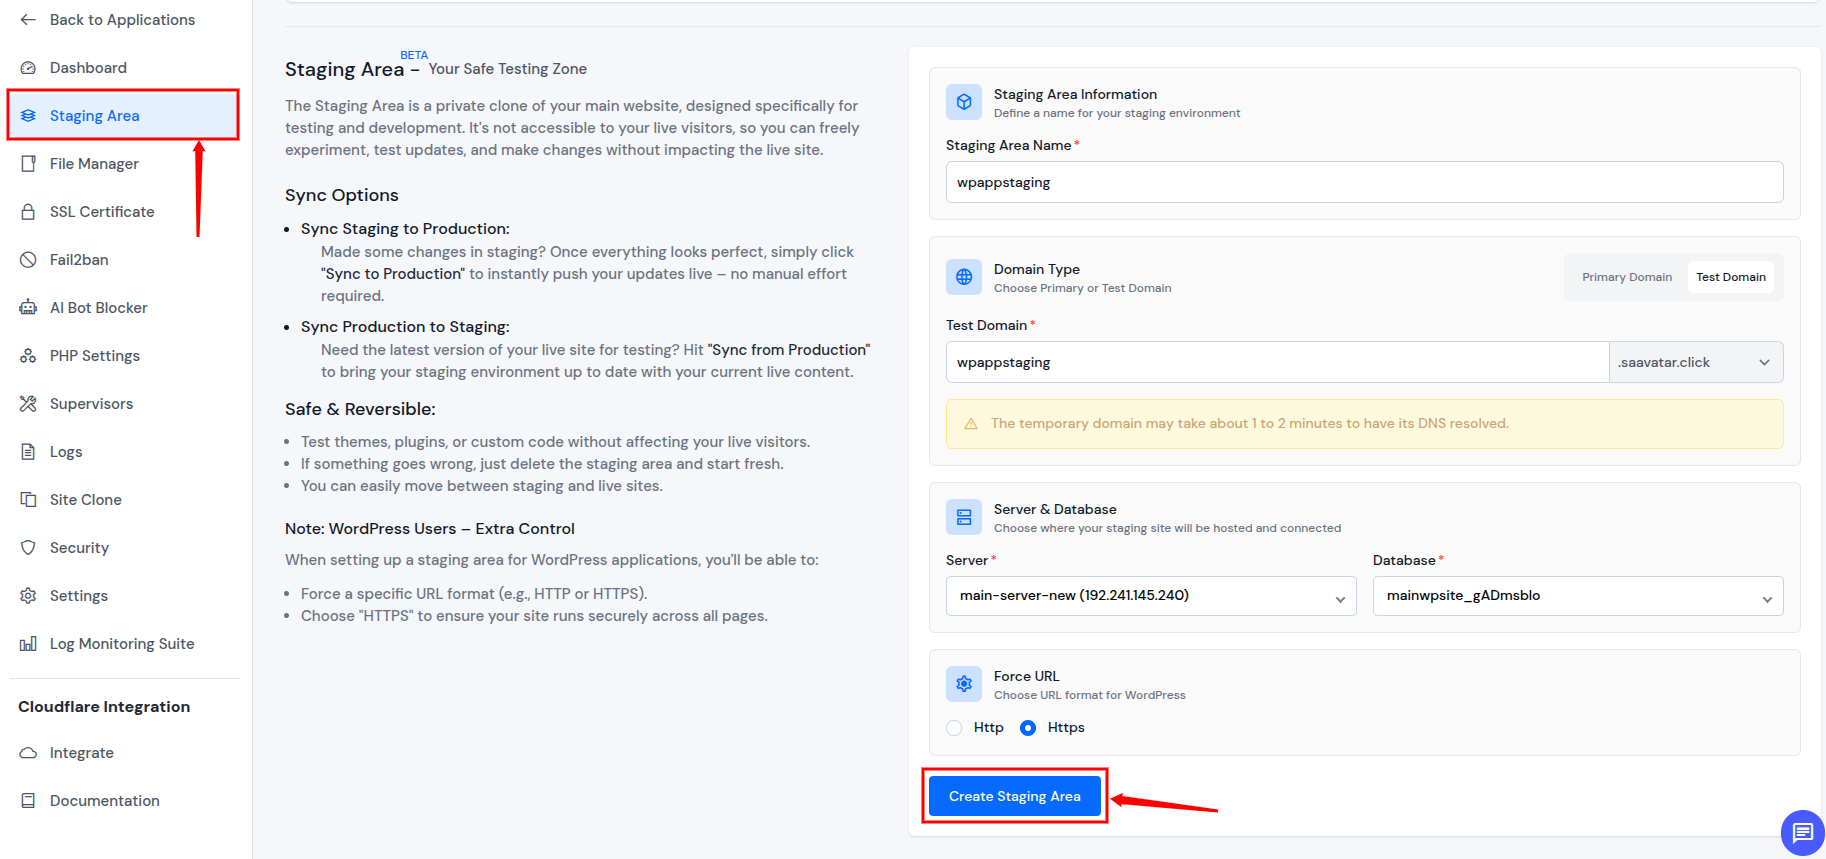Go to Site Clone in sidebar
The width and height of the screenshot is (1826, 859).
[x=86, y=500]
